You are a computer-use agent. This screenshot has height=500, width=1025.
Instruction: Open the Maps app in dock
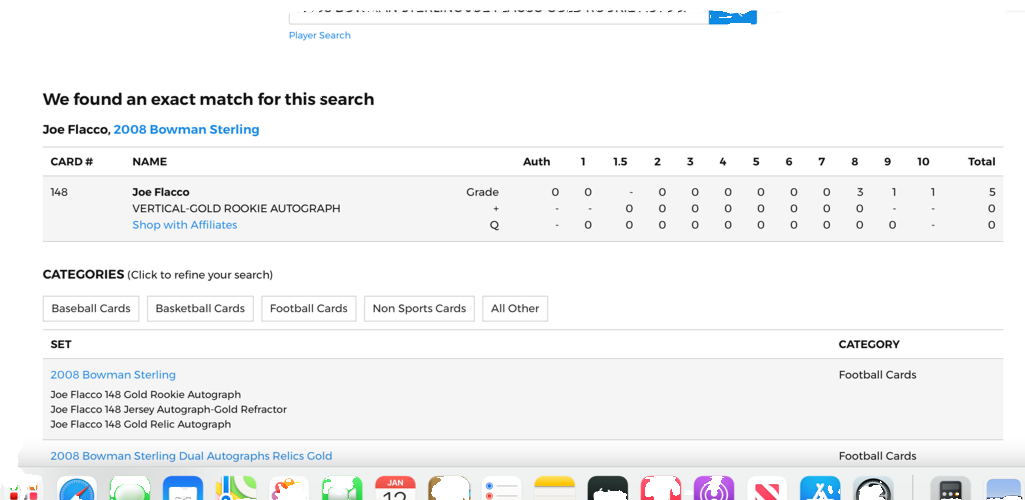click(236, 490)
